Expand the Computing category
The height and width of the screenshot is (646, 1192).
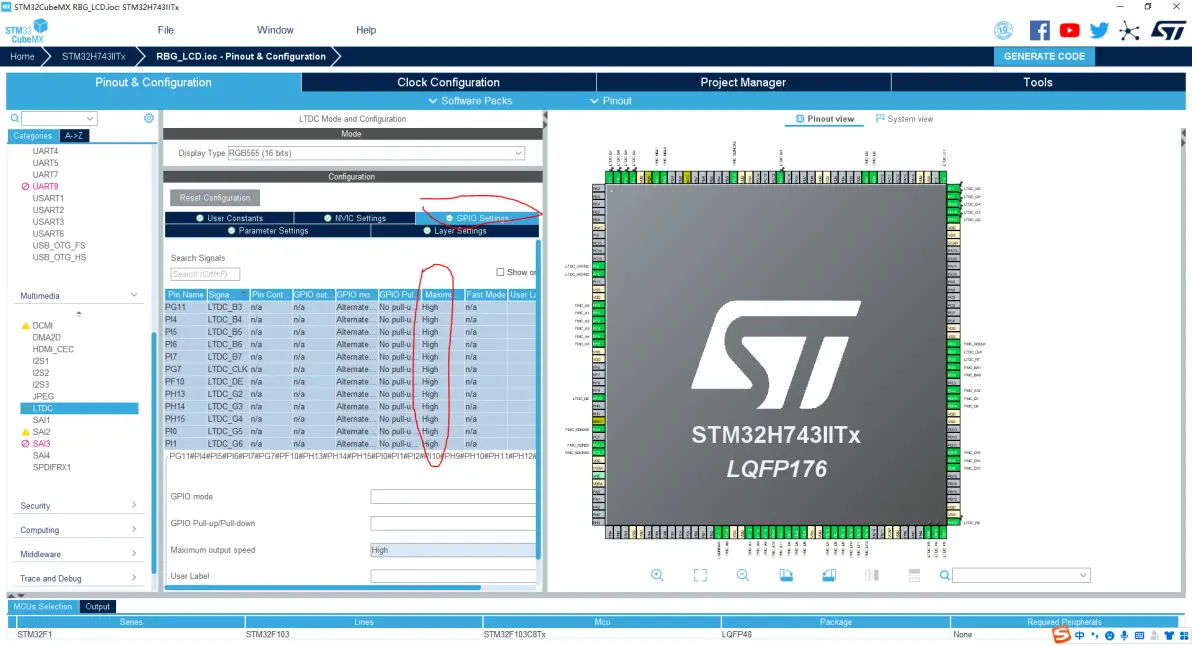pos(134,529)
